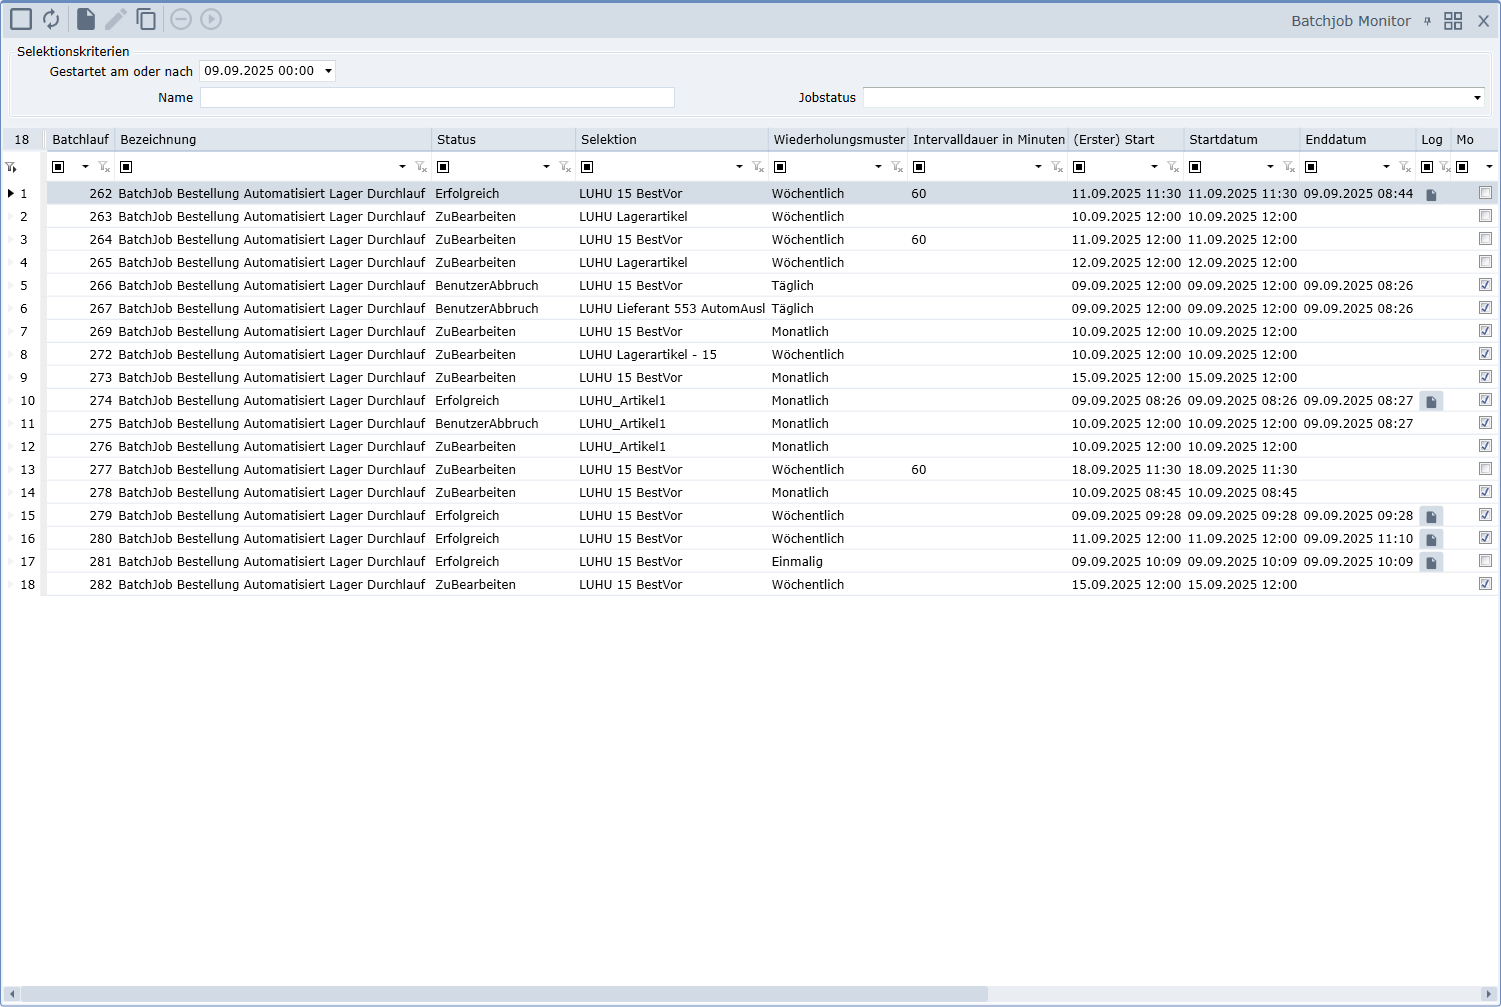This screenshot has width=1501, height=1007.
Task: Click the copy icon in the toolbar
Action: point(146,19)
